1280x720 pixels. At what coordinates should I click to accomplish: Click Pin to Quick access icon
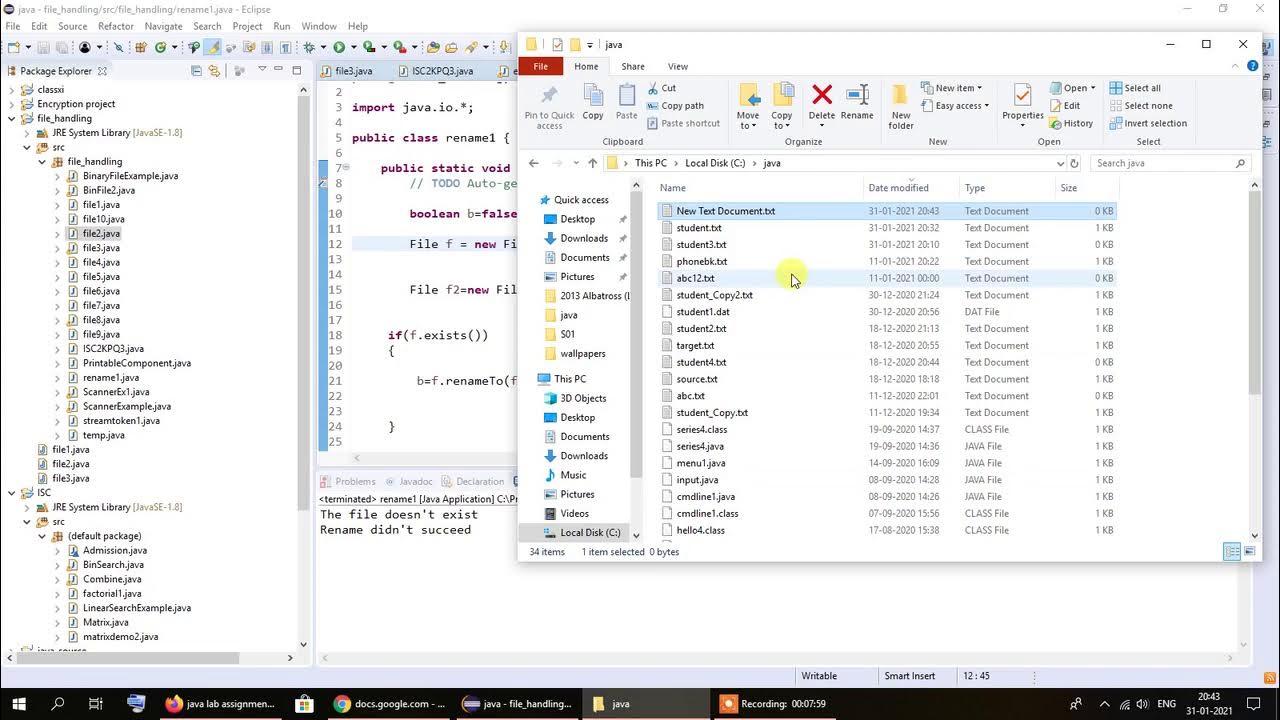pos(549,96)
